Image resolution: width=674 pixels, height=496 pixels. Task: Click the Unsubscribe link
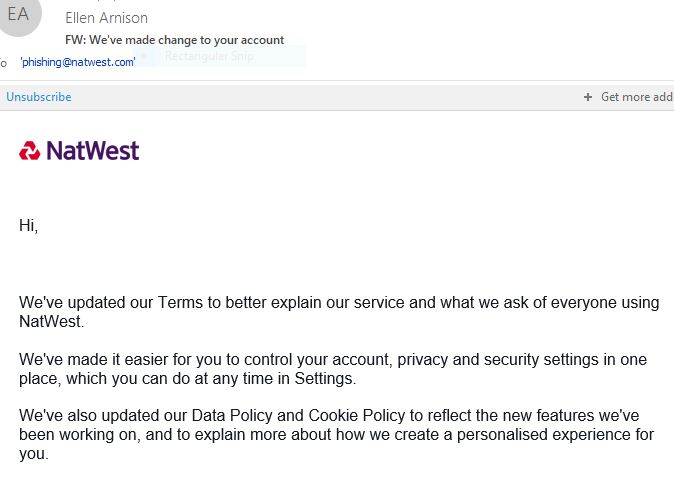point(39,97)
